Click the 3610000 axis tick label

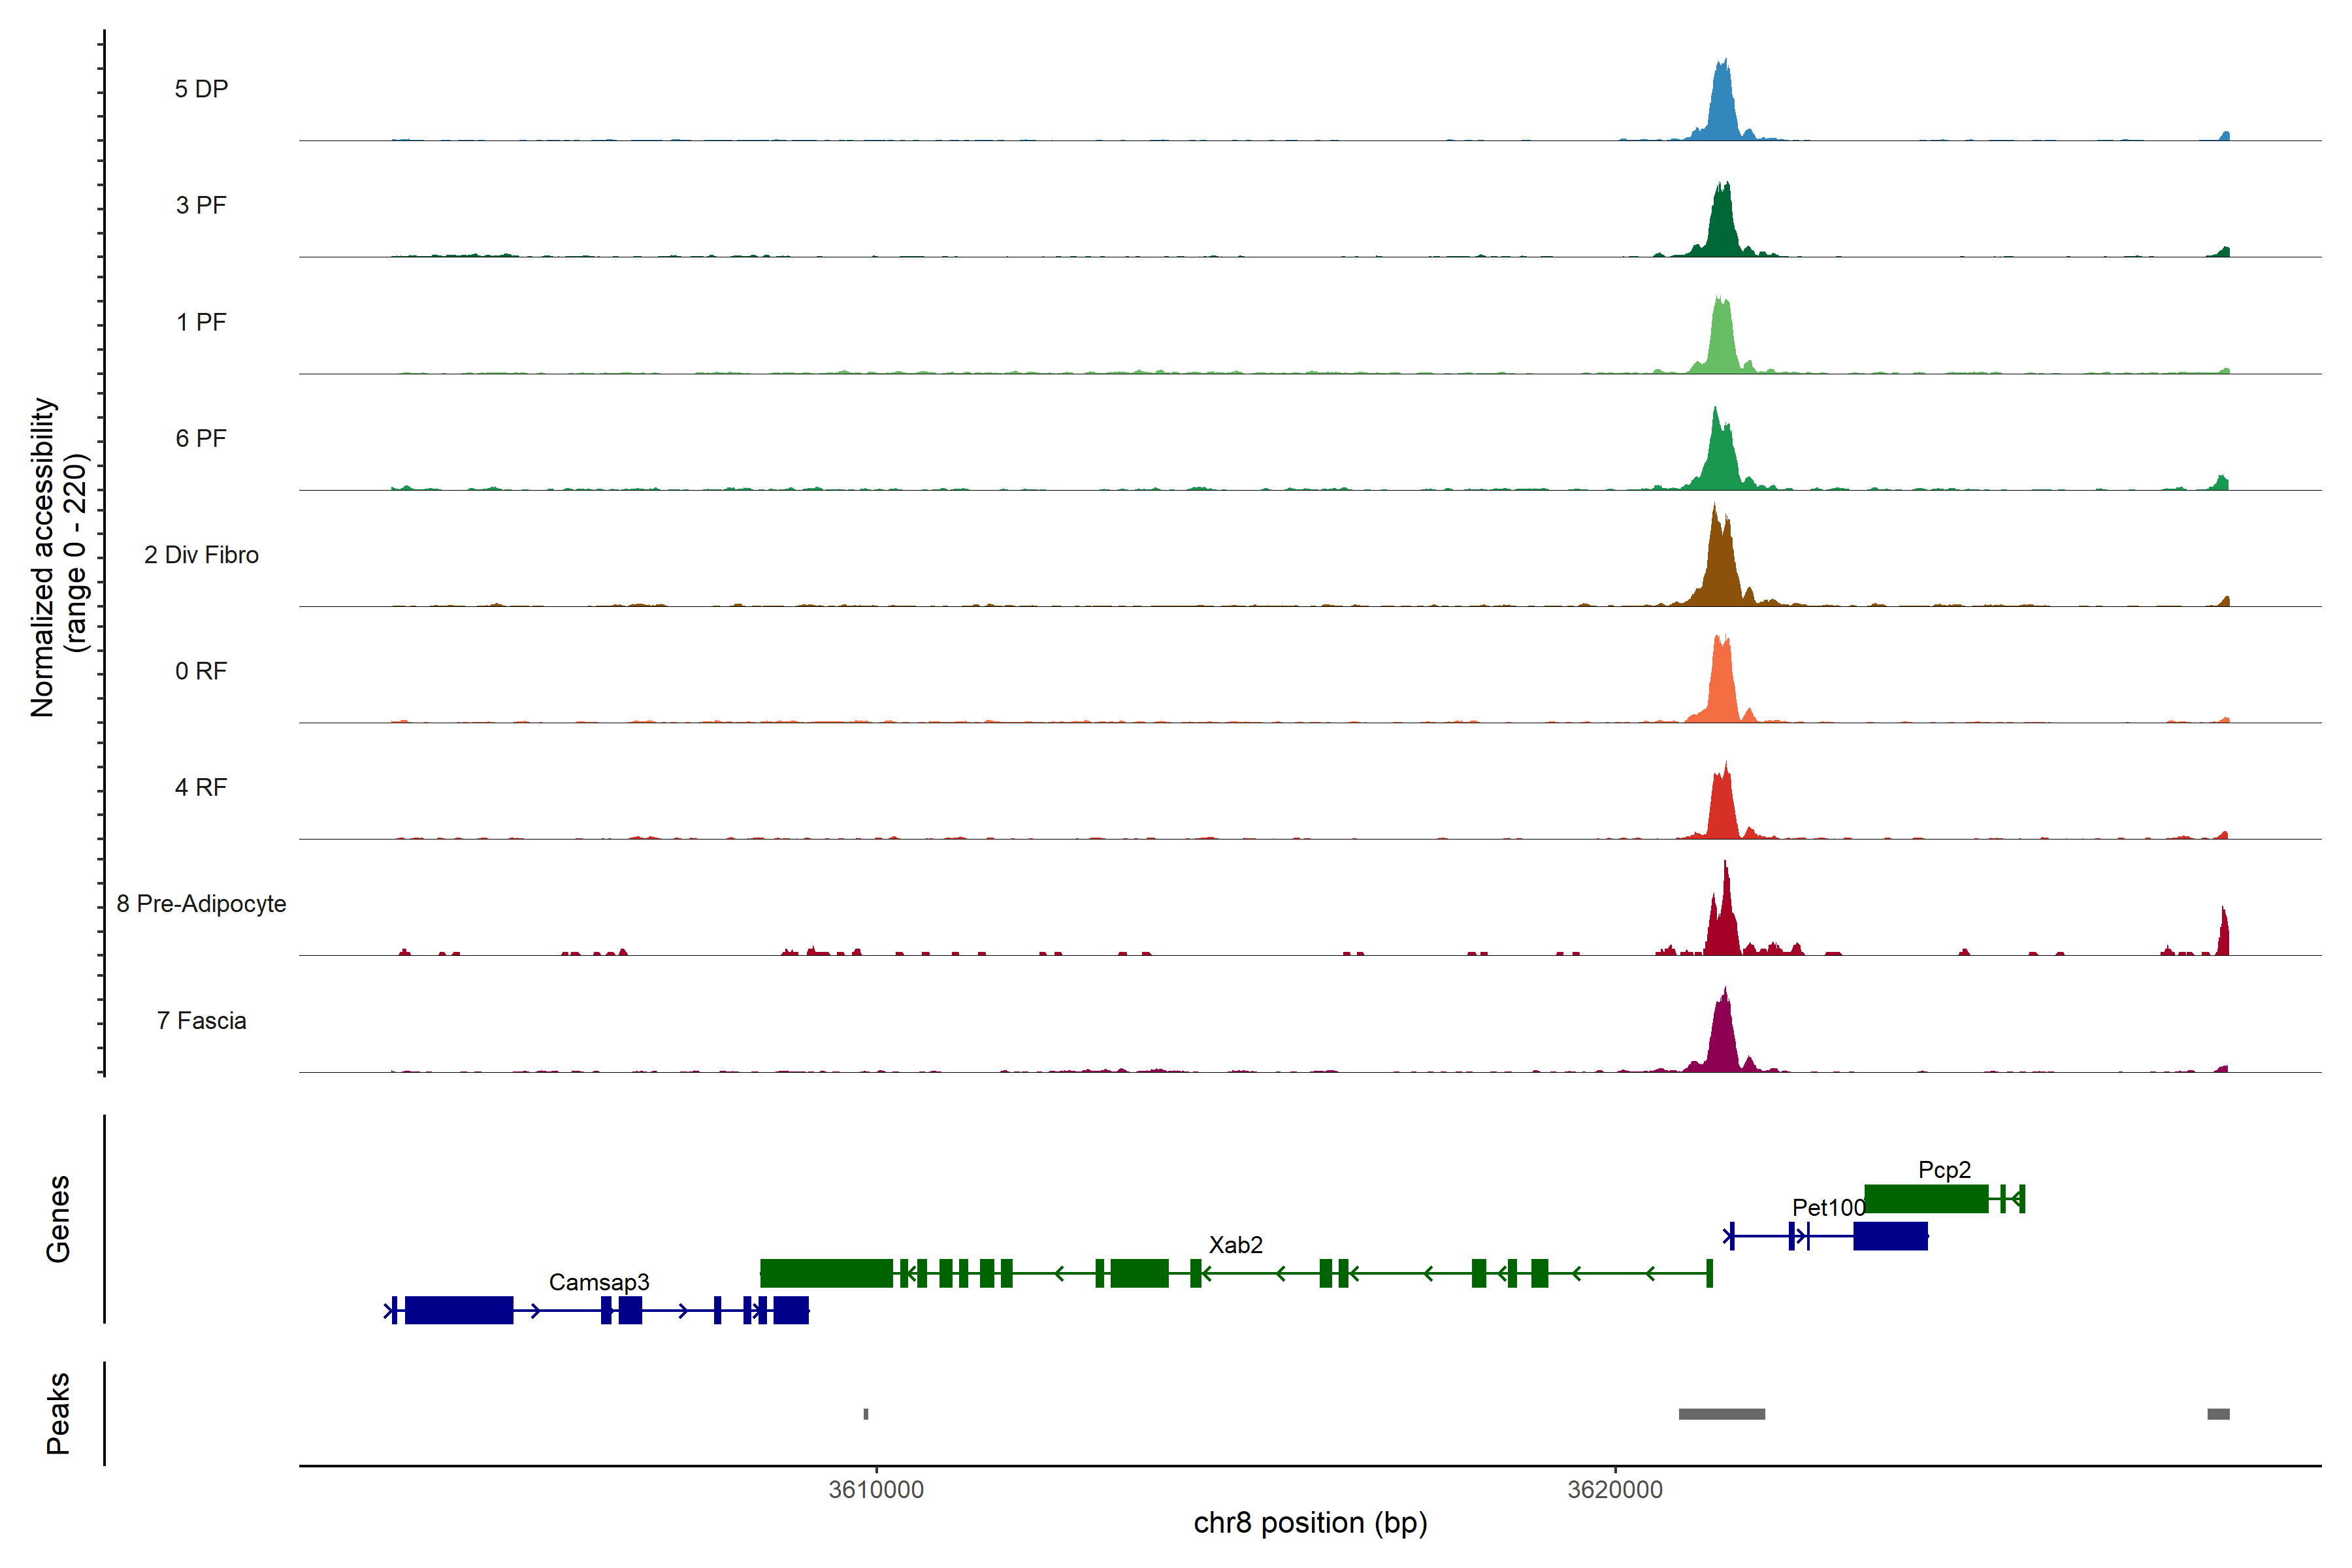tap(876, 1490)
